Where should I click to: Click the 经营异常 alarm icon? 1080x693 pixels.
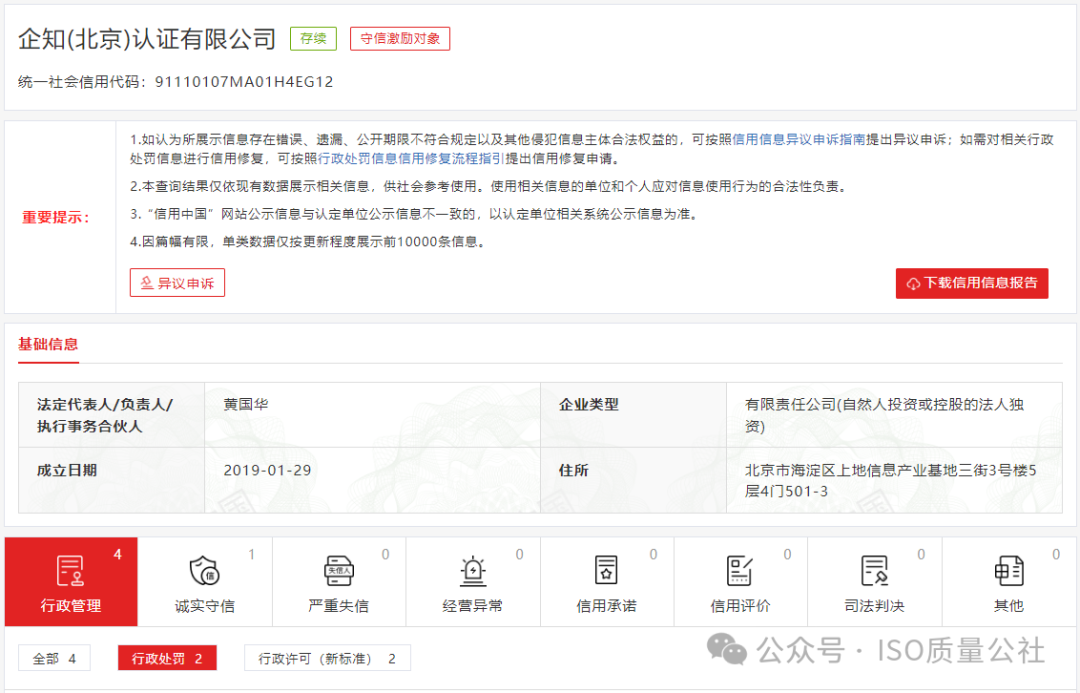[472, 572]
